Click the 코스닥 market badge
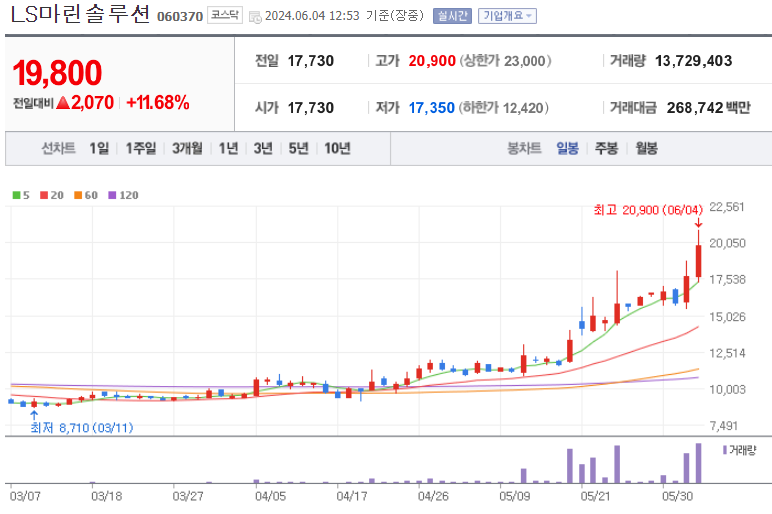 point(225,16)
